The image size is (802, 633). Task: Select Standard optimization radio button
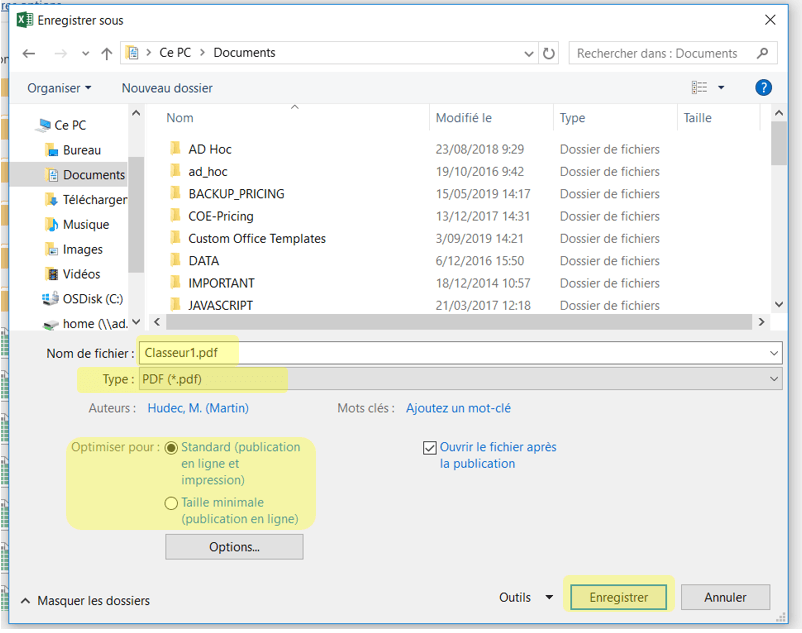click(172, 448)
